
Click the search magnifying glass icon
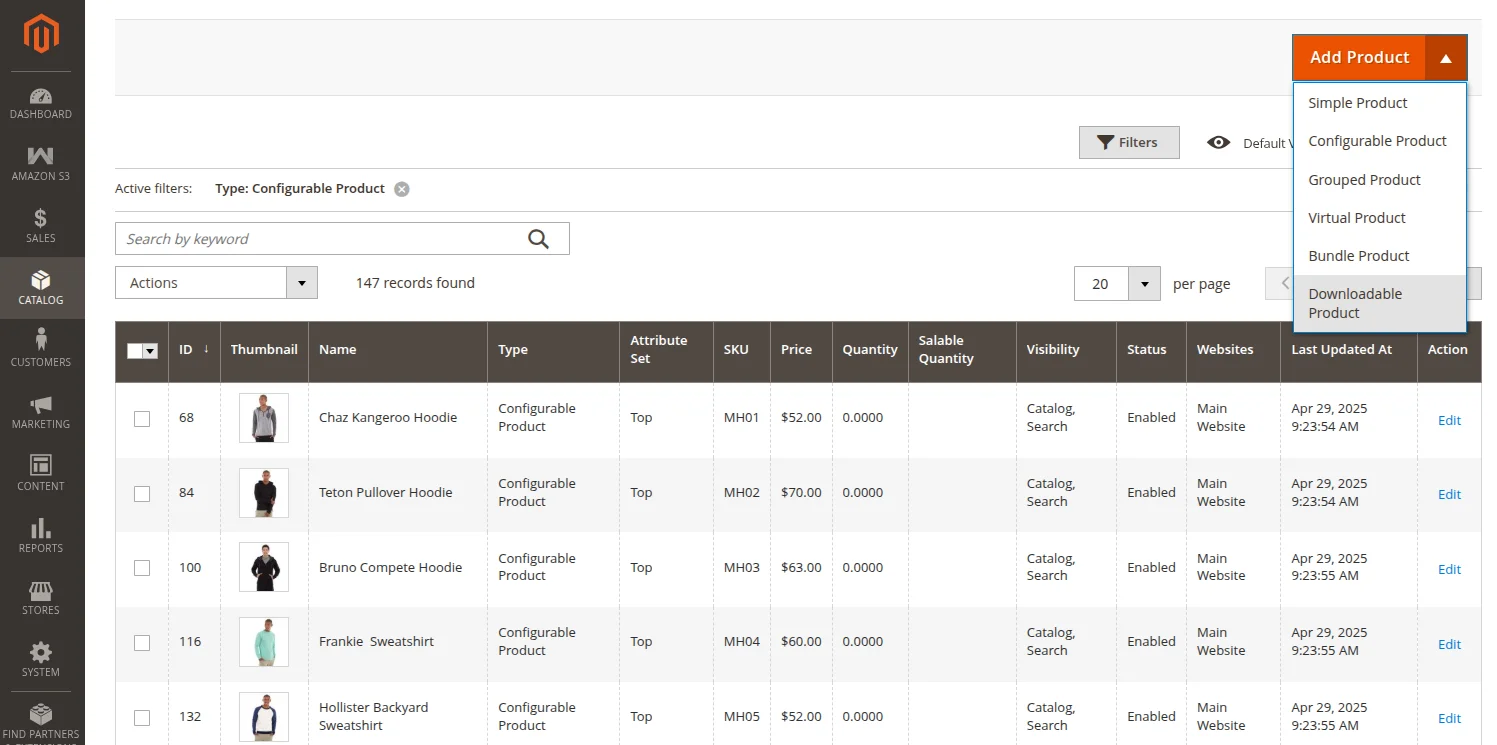pos(539,239)
